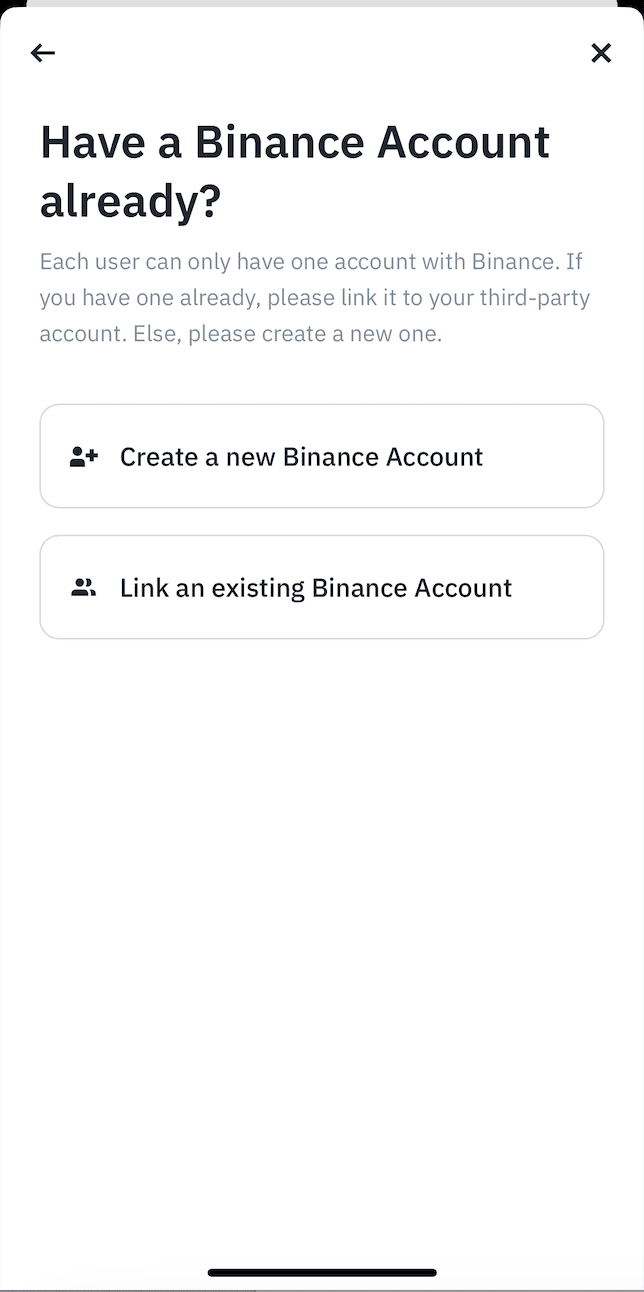The width and height of the screenshot is (644, 1292).
Task: Click the 'Have a Binance Account already?' heading
Action: (x=295, y=171)
